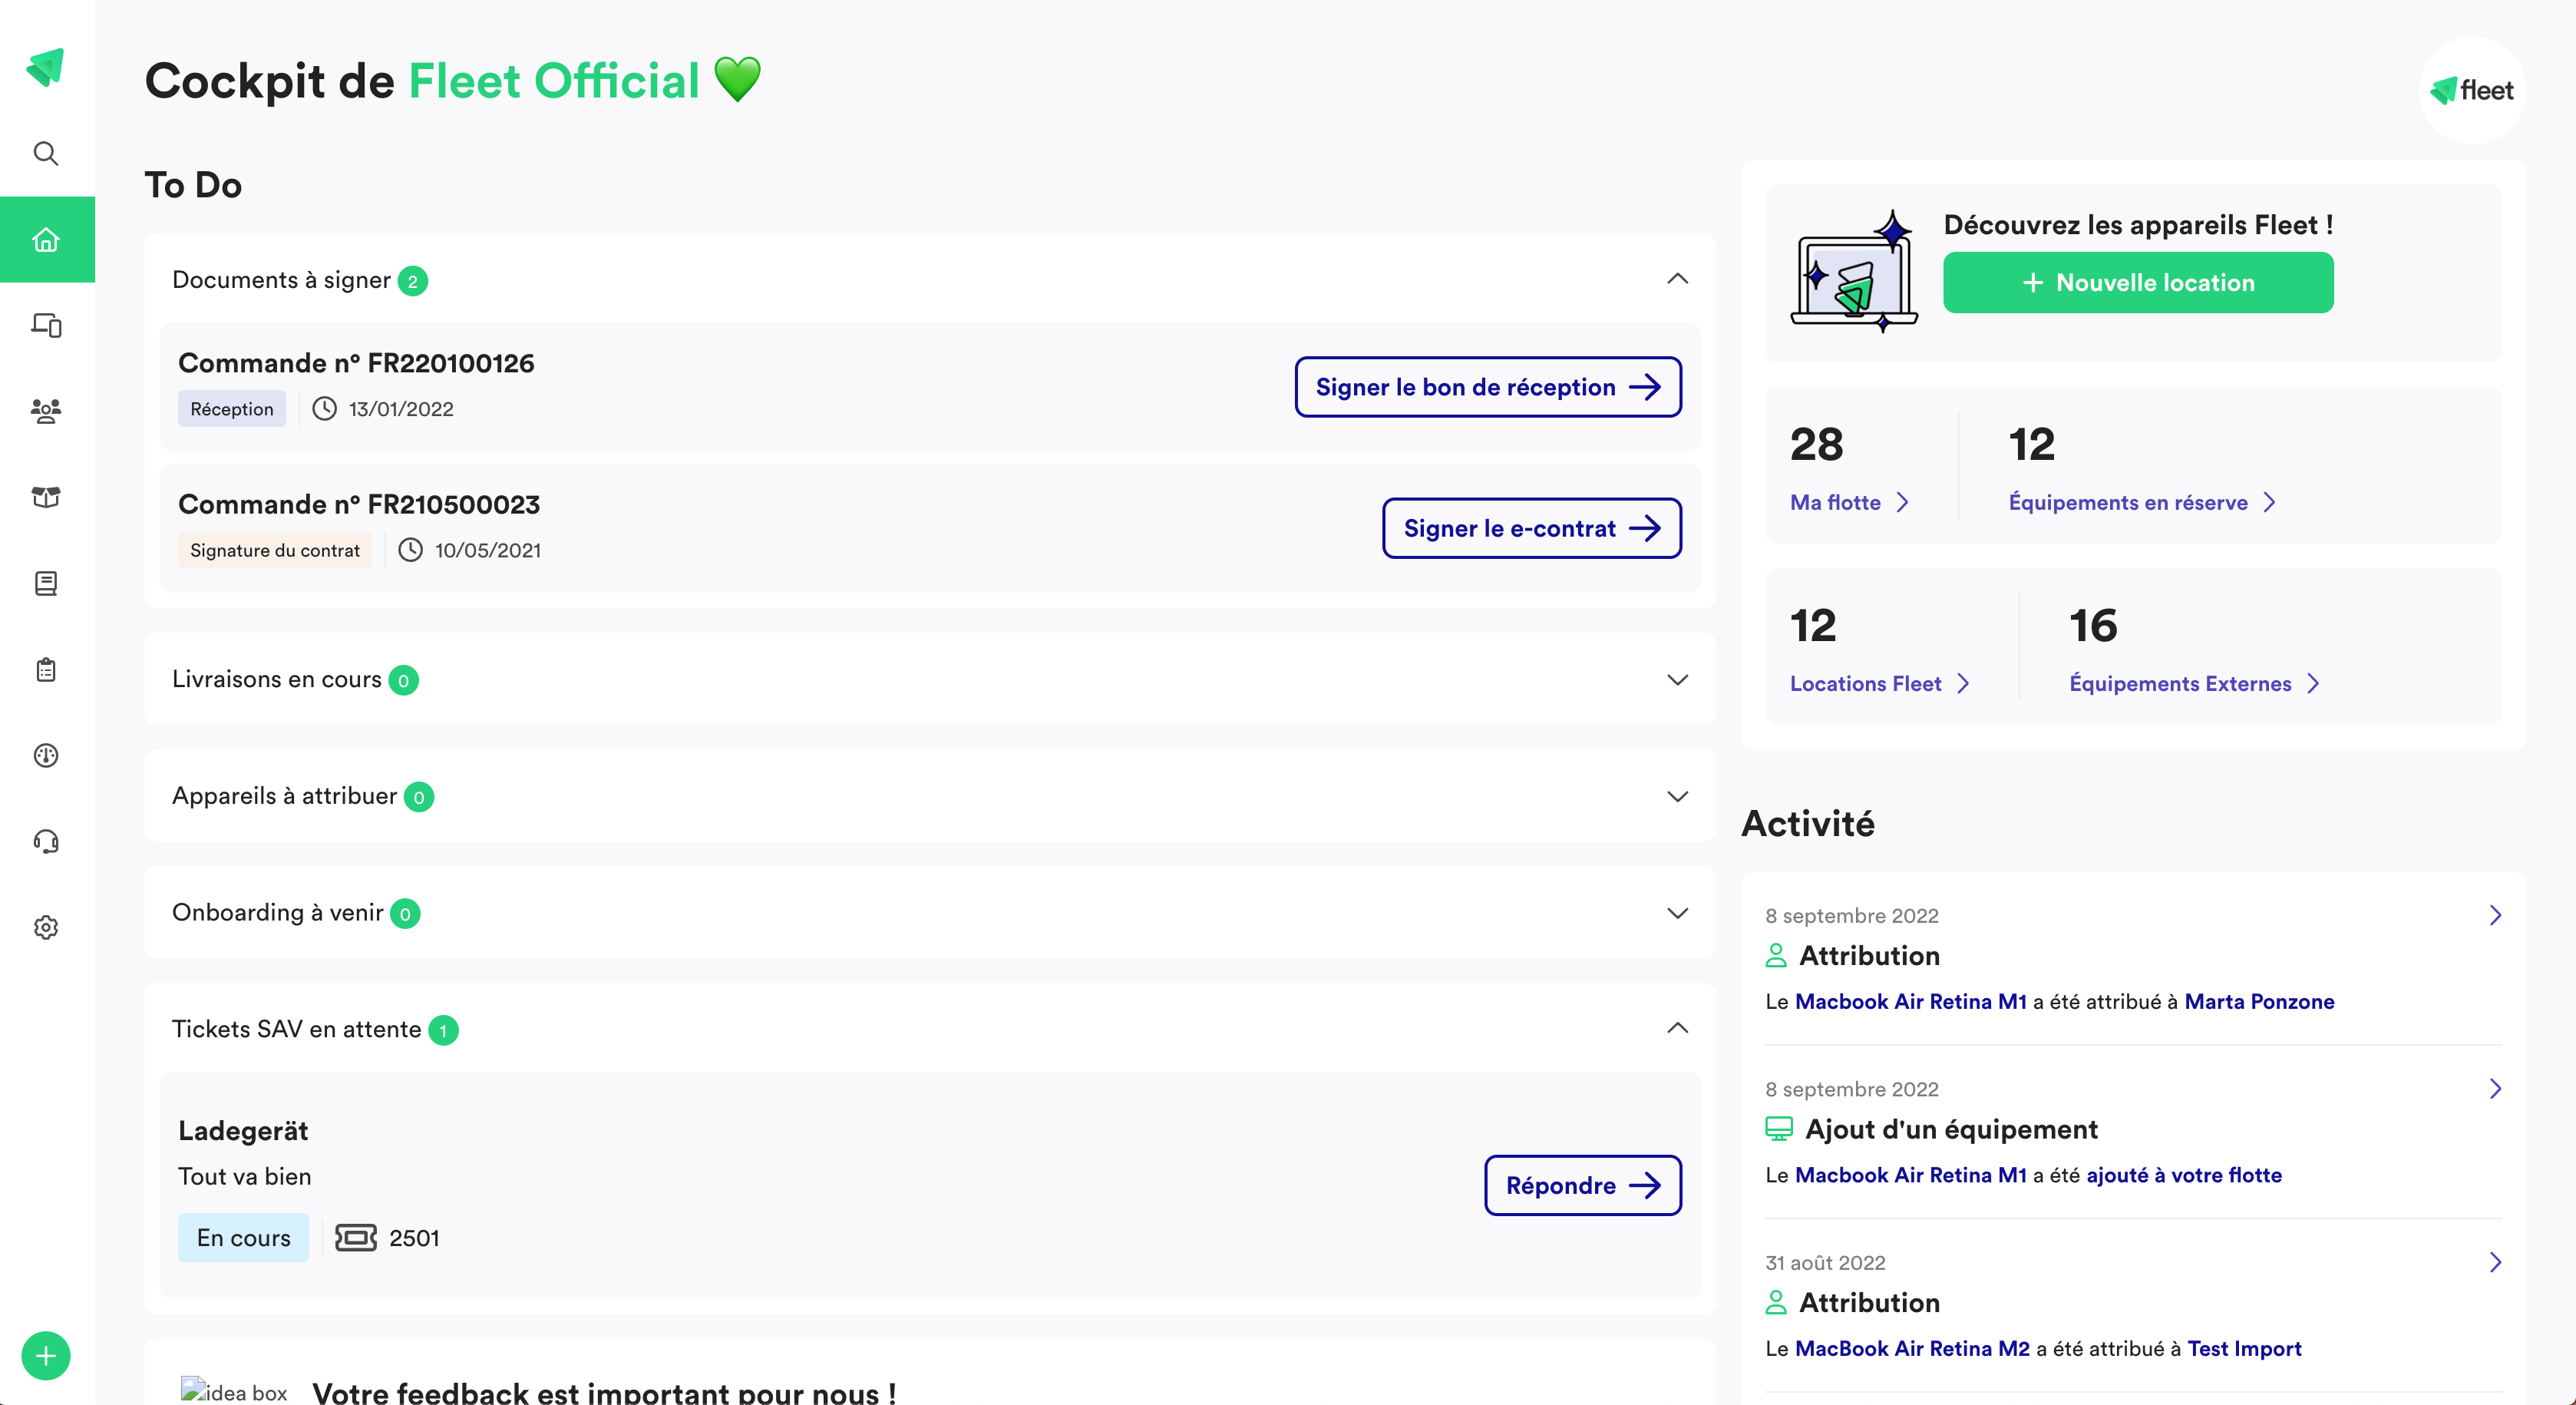Click the documents/list icon in sidebar
Screen dimensions: 2576x1405
[47, 668]
